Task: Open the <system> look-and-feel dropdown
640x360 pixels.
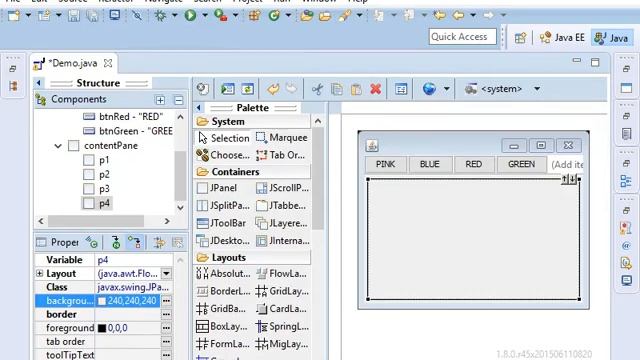Action: (x=537, y=89)
